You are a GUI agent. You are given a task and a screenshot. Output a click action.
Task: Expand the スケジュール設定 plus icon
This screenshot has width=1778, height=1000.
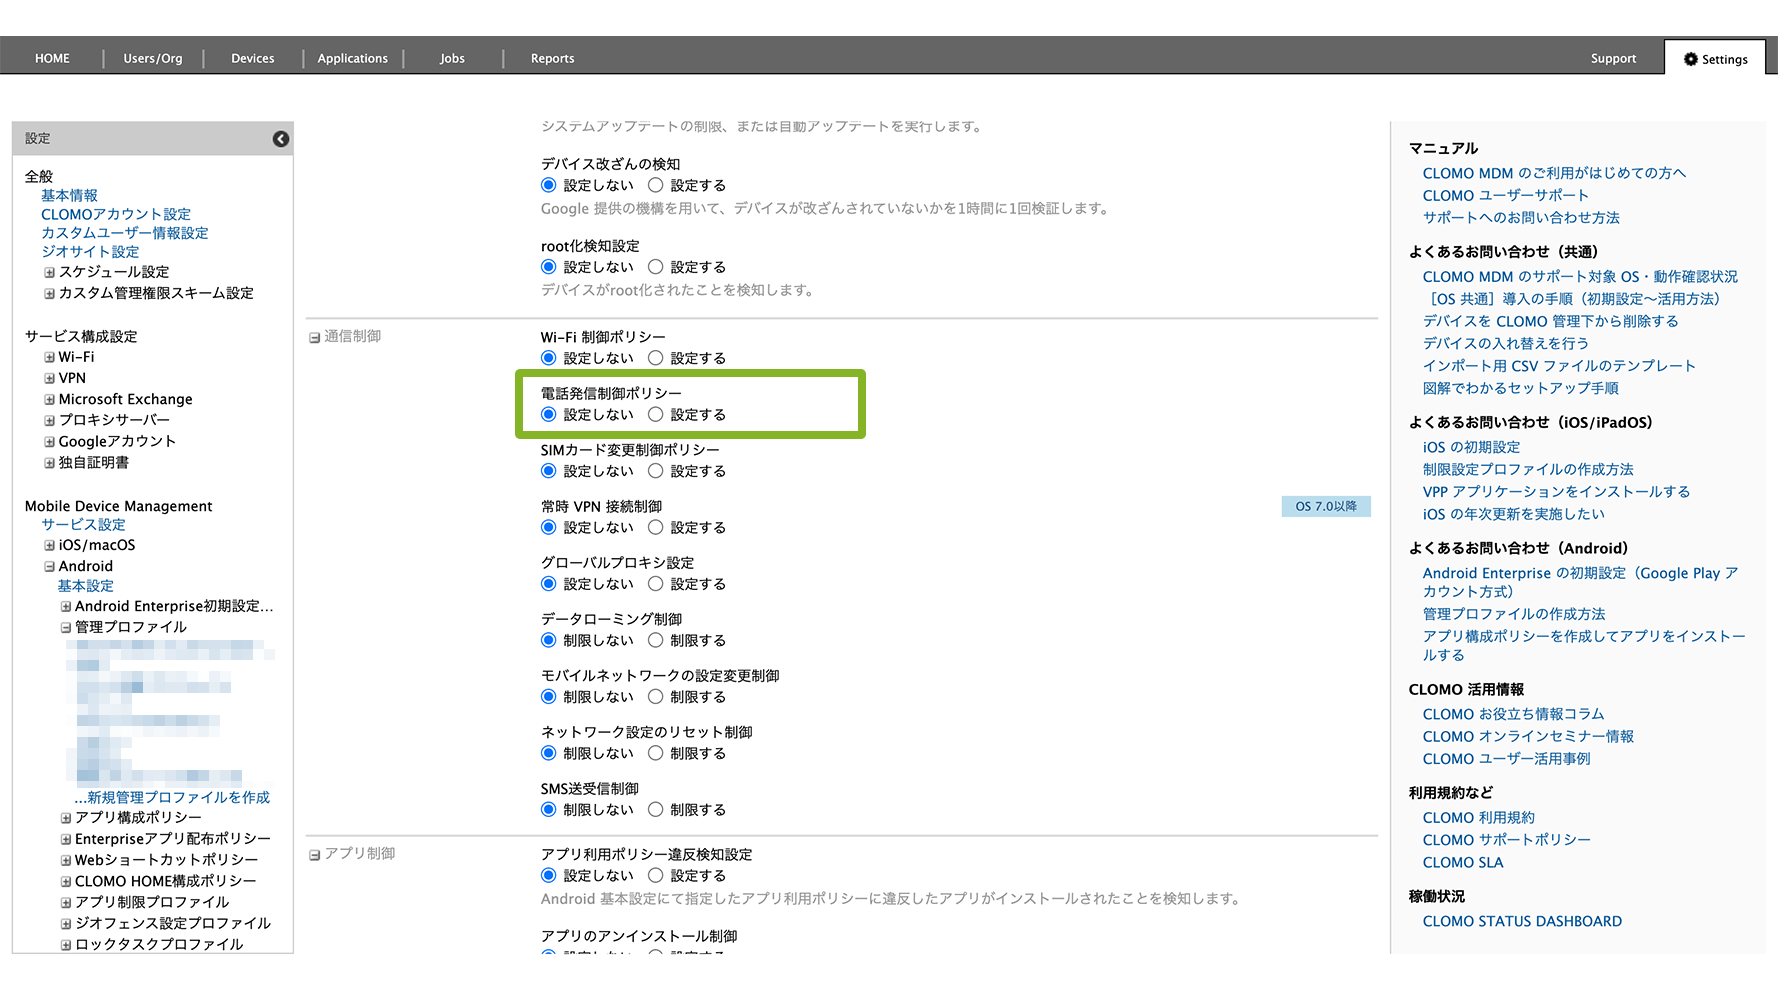(x=49, y=272)
